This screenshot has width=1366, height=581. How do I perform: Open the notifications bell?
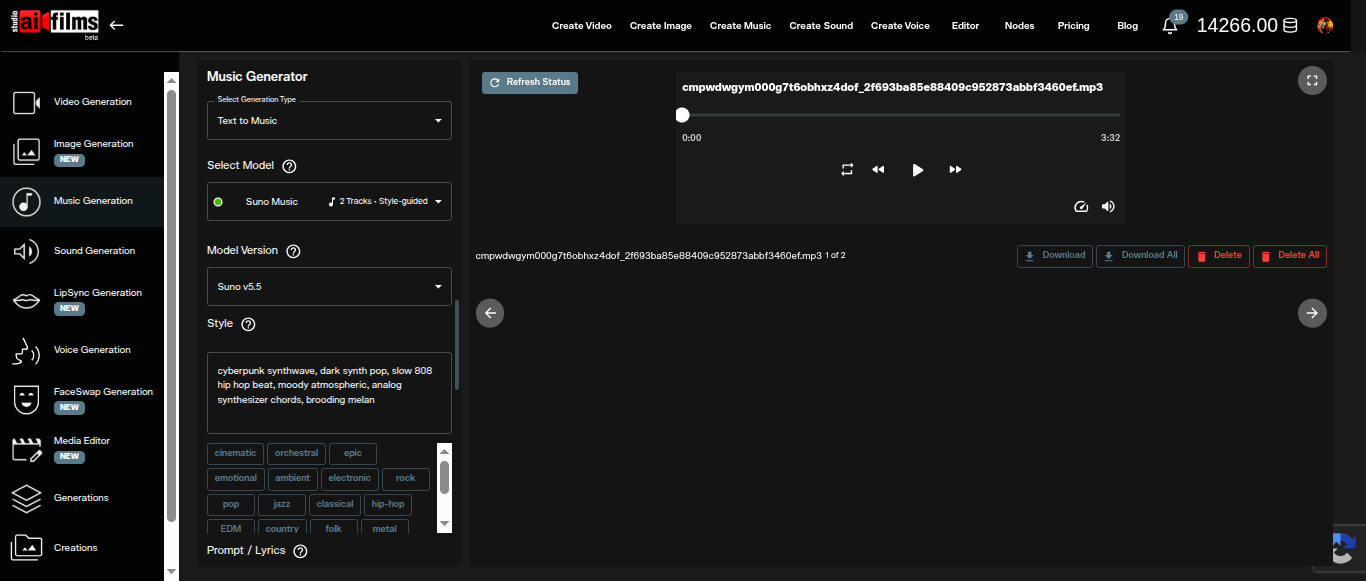(x=1170, y=26)
